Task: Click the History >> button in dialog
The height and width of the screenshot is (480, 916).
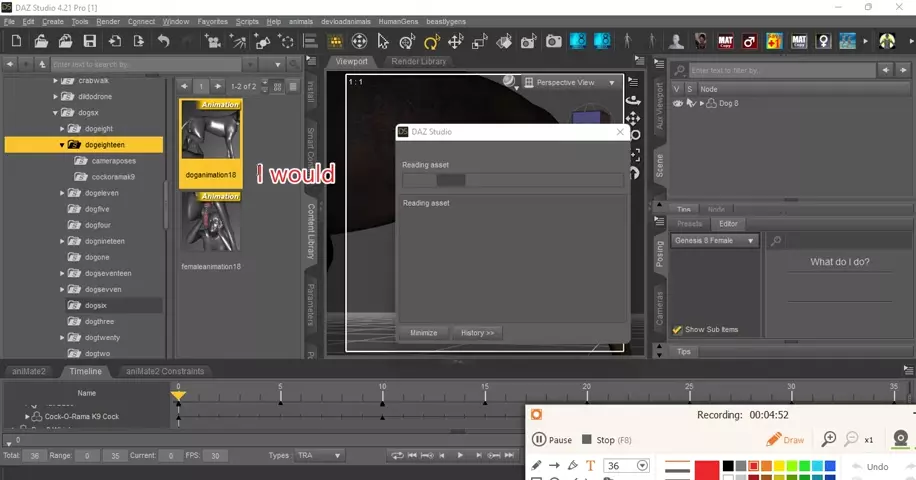Action: (x=477, y=332)
